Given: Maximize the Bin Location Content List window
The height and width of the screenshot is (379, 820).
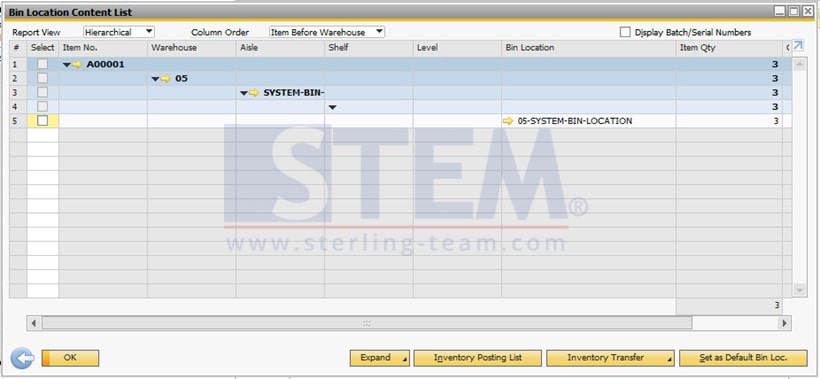Looking at the screenshot, I should click(x=794, y=11).
